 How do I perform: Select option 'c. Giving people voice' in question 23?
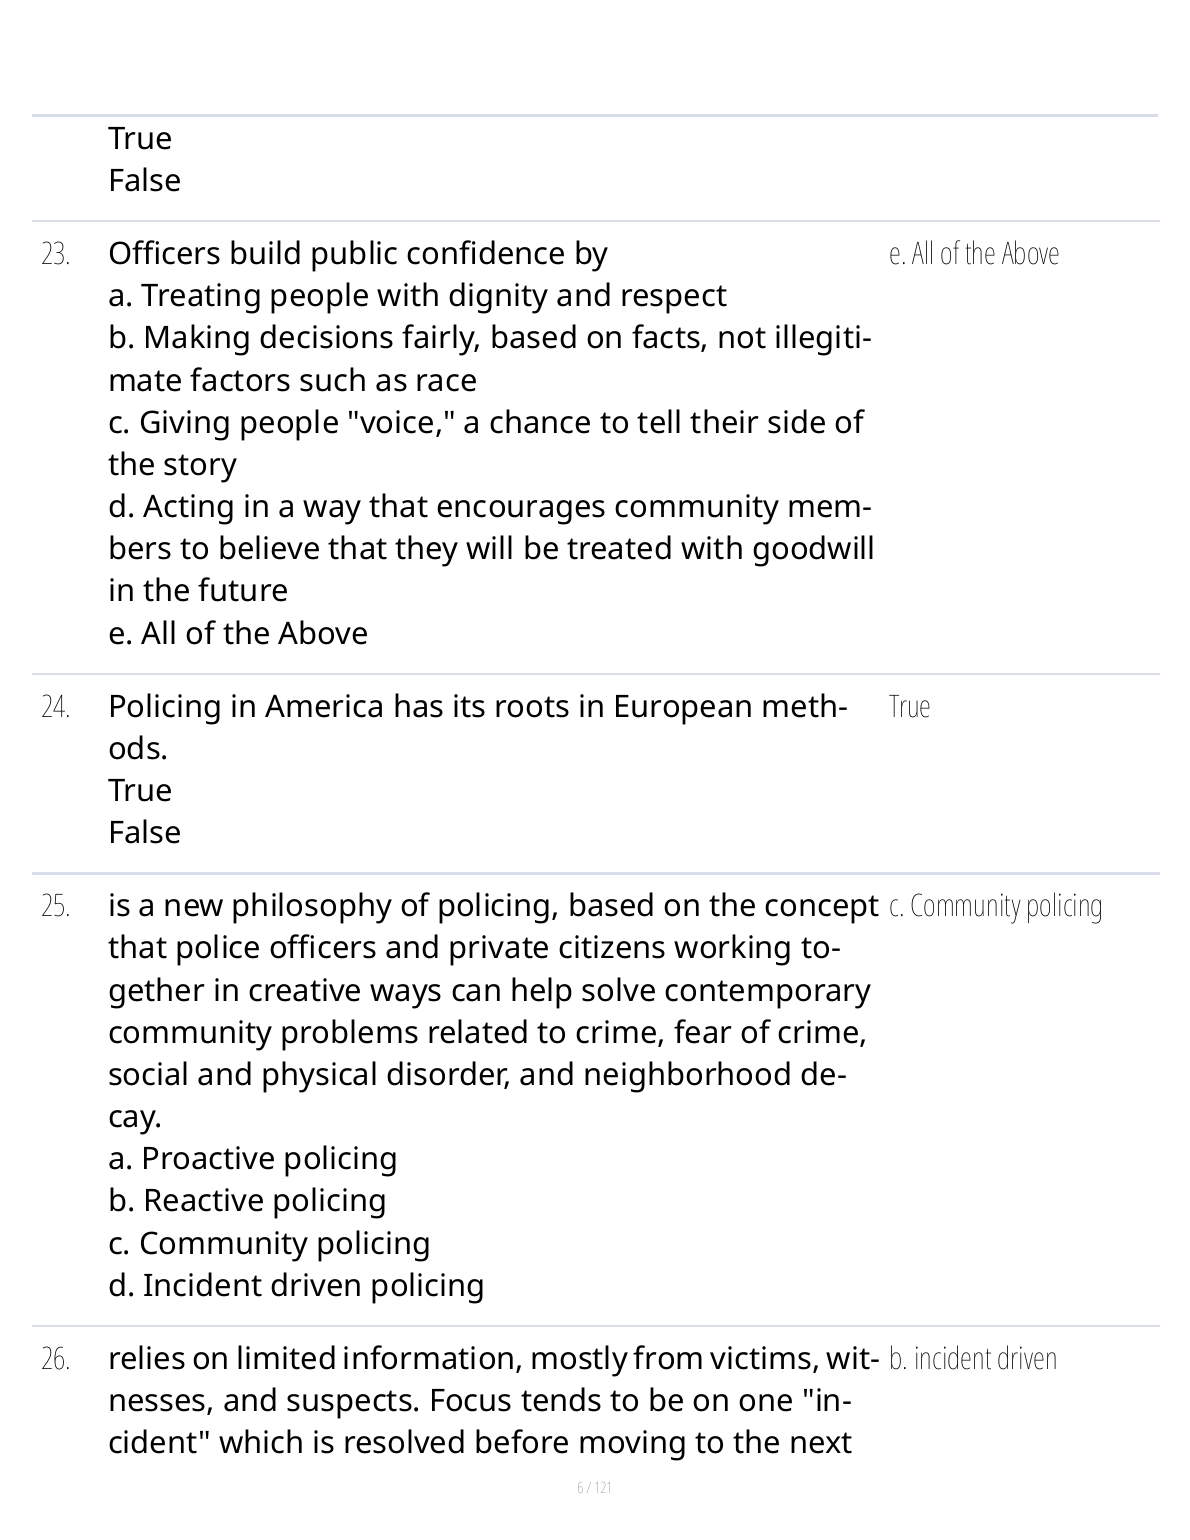(x=486, y=423)
